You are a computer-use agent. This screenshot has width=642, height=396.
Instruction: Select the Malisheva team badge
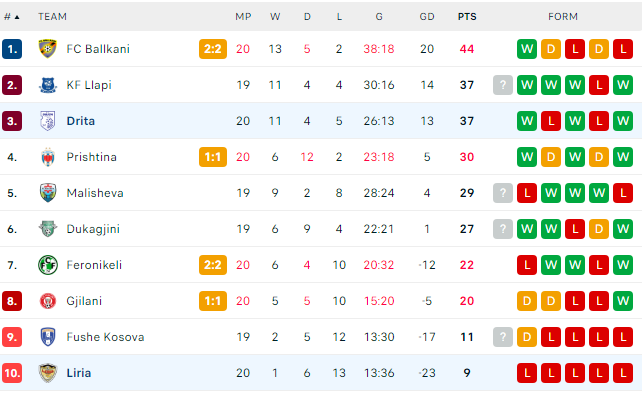click(x=47, y=193)
